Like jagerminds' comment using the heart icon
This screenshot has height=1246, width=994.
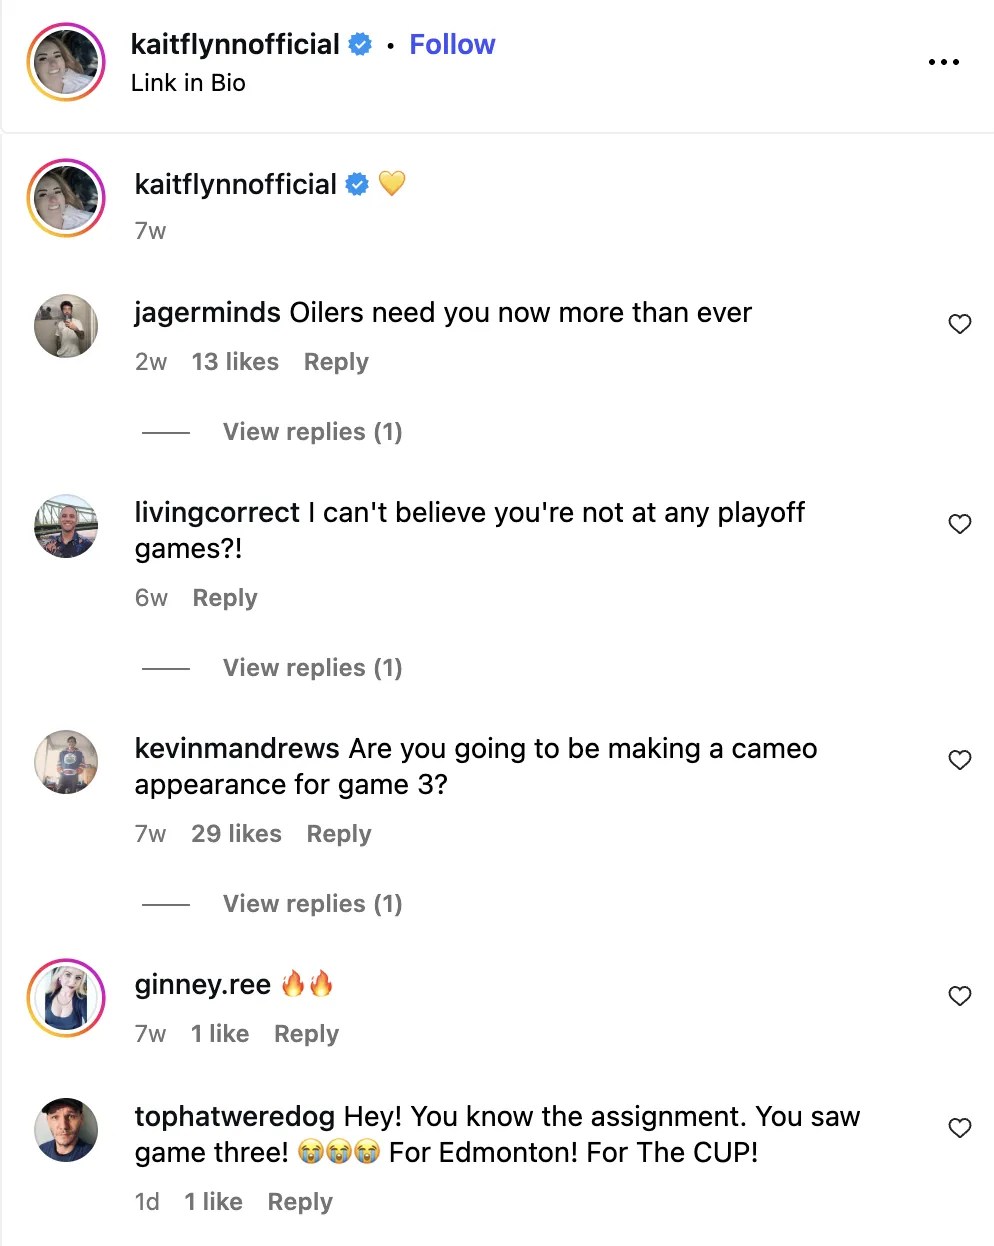click(x=959, y=324)
